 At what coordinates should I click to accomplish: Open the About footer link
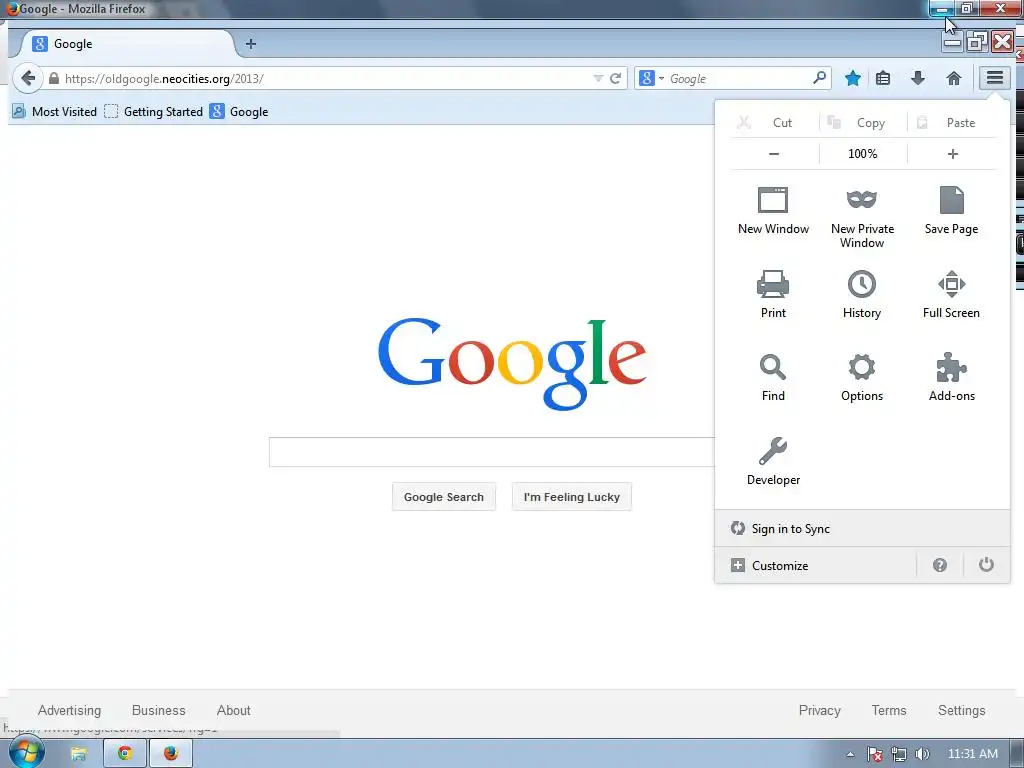pos(233,710)
